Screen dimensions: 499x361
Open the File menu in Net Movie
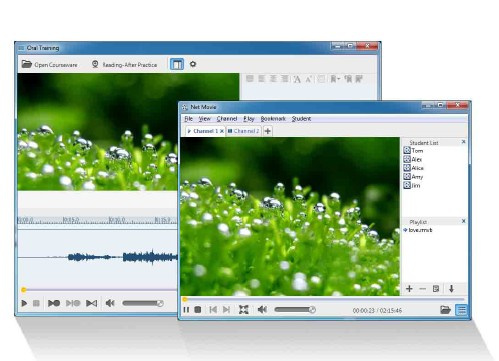(x=189, y=119)
